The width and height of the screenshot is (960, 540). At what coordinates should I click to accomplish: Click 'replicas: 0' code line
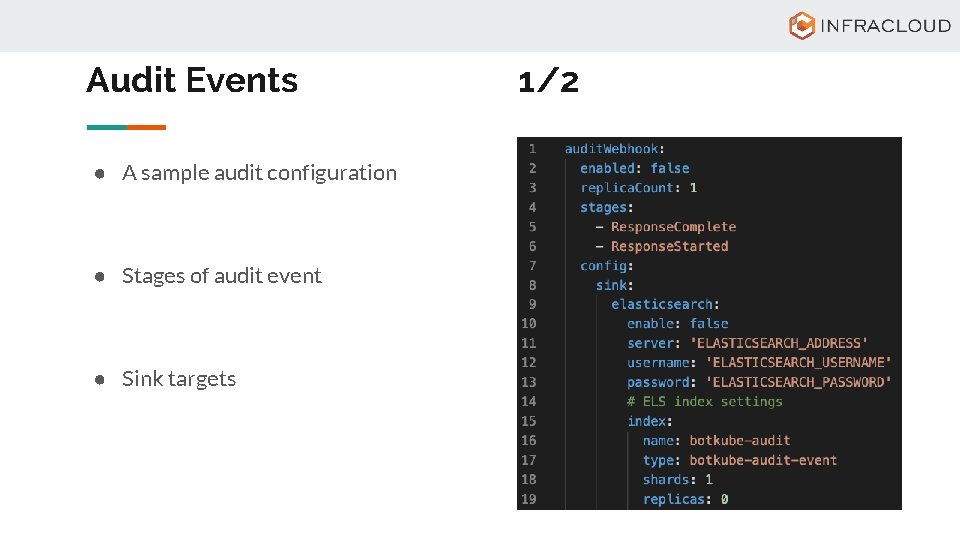point(685,499)
